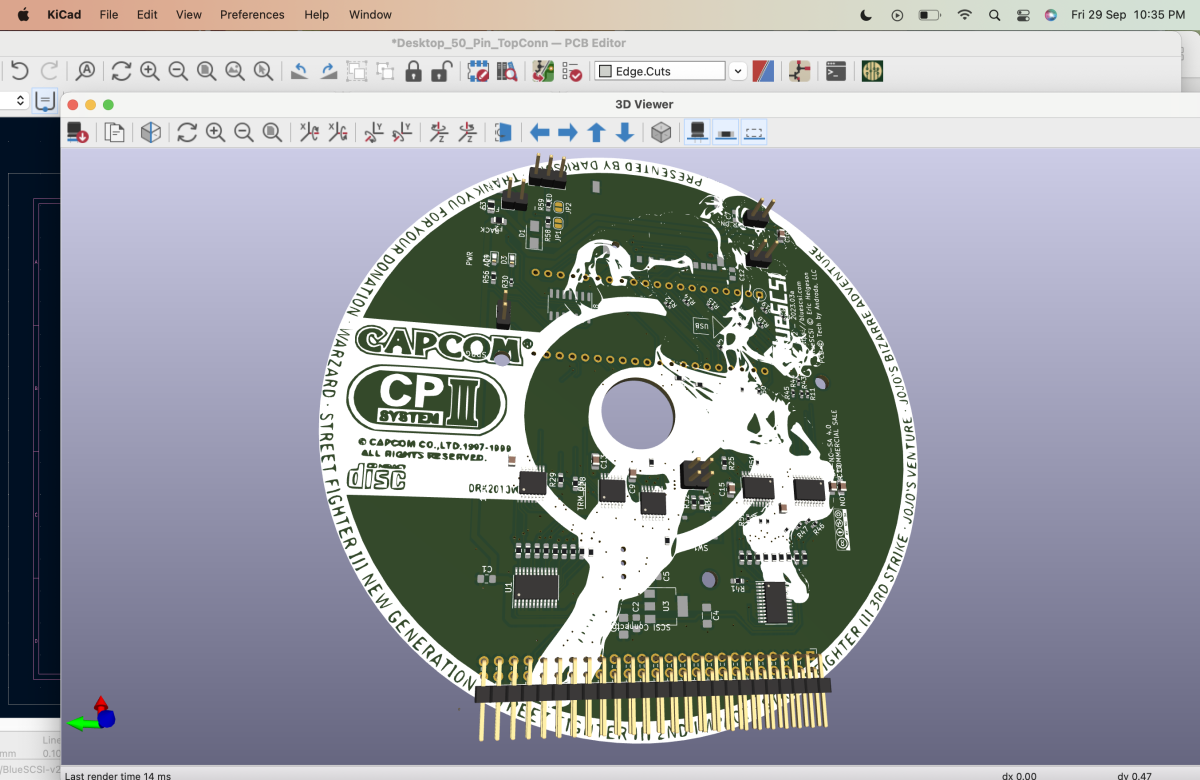Zoom to fit in the 3D Viewer

point(272,132)
